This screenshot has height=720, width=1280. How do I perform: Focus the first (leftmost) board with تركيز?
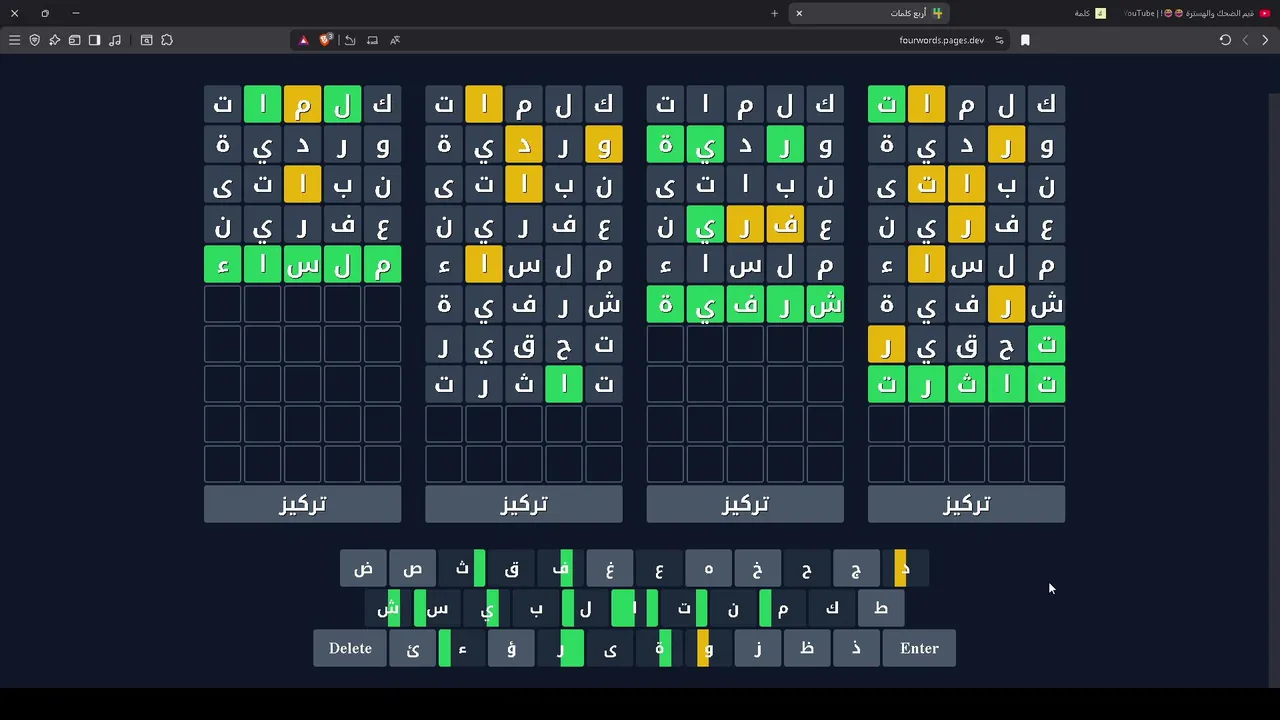pos(303,504)
